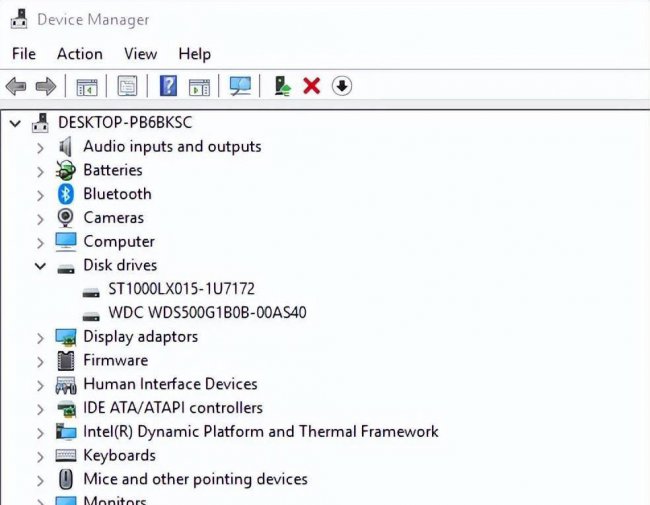This screenshot has height=505, width=650.
Task: Select Mice and other pointing devices label
Action: click(x=196, y=479)
